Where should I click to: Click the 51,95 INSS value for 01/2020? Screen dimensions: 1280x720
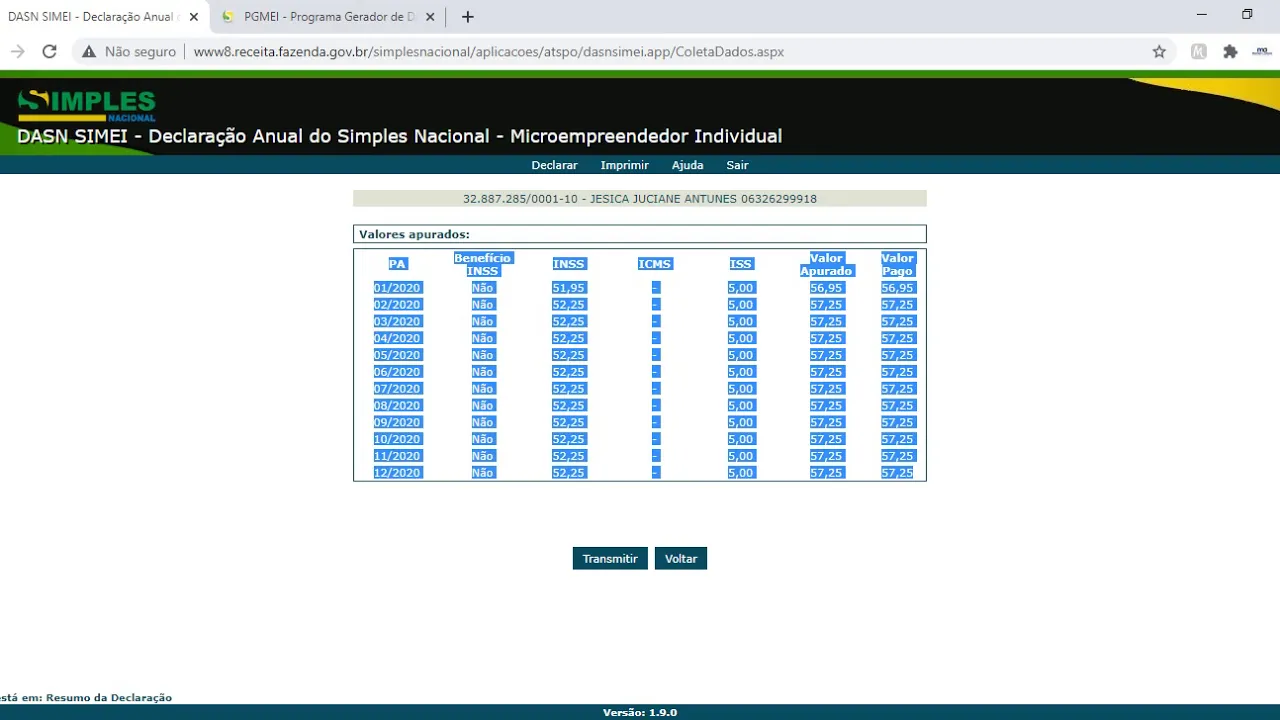569,288
